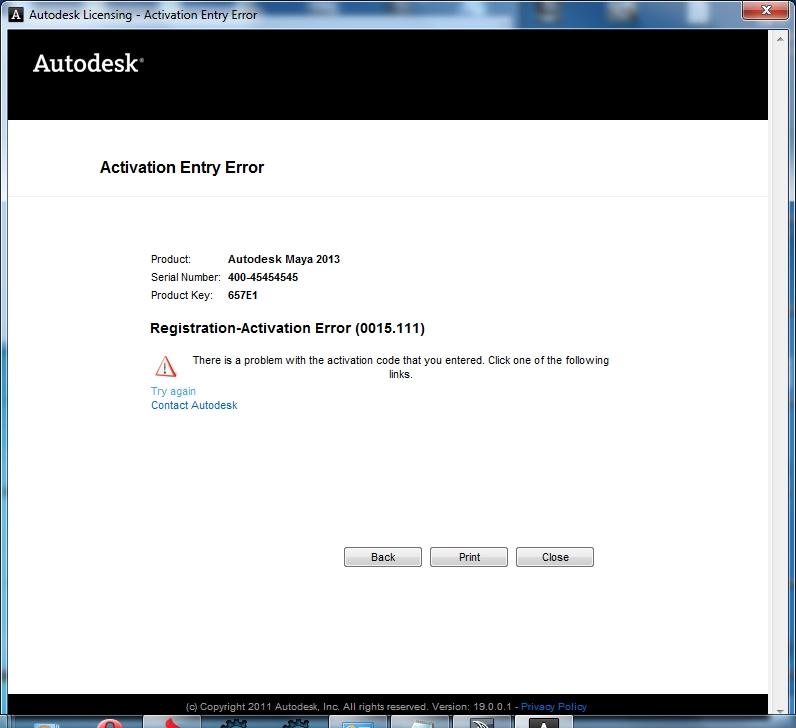Image resolution: width=796 pixels, height=728 pixels.
Task: Click the Registration-Activation Error (0015.111) heading
Action: click(287, 328)
